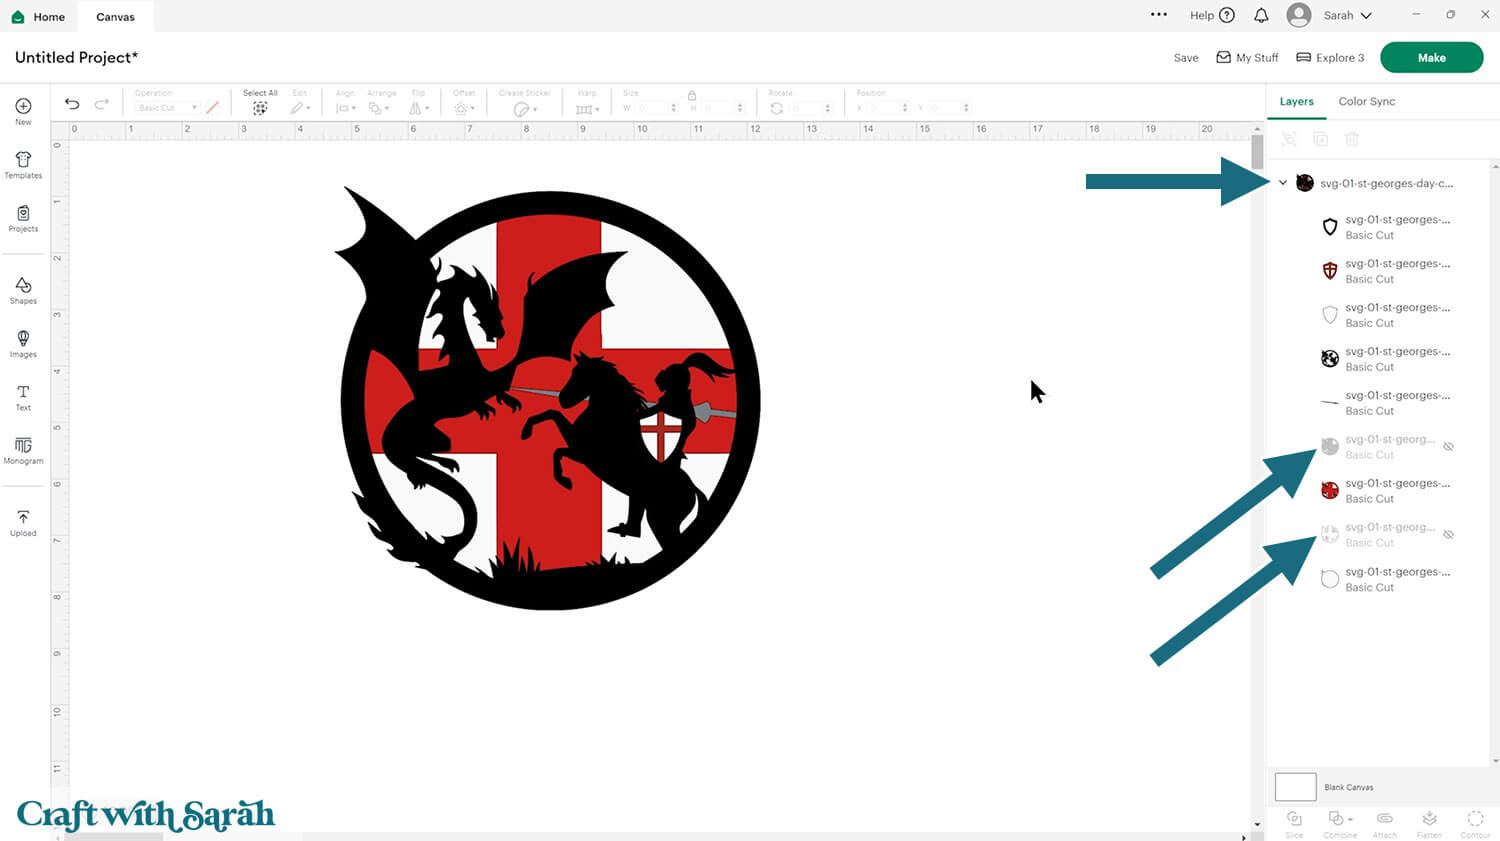This screenshot has height=841, width=1500.
Task: Select the white circle layer at the bottom
Action: (x=1388, y=579)
